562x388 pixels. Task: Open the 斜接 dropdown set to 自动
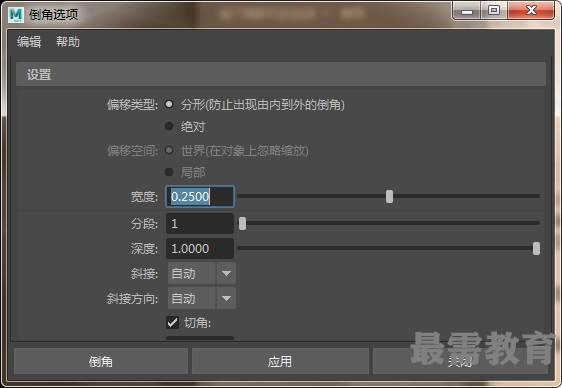point(202,273)
